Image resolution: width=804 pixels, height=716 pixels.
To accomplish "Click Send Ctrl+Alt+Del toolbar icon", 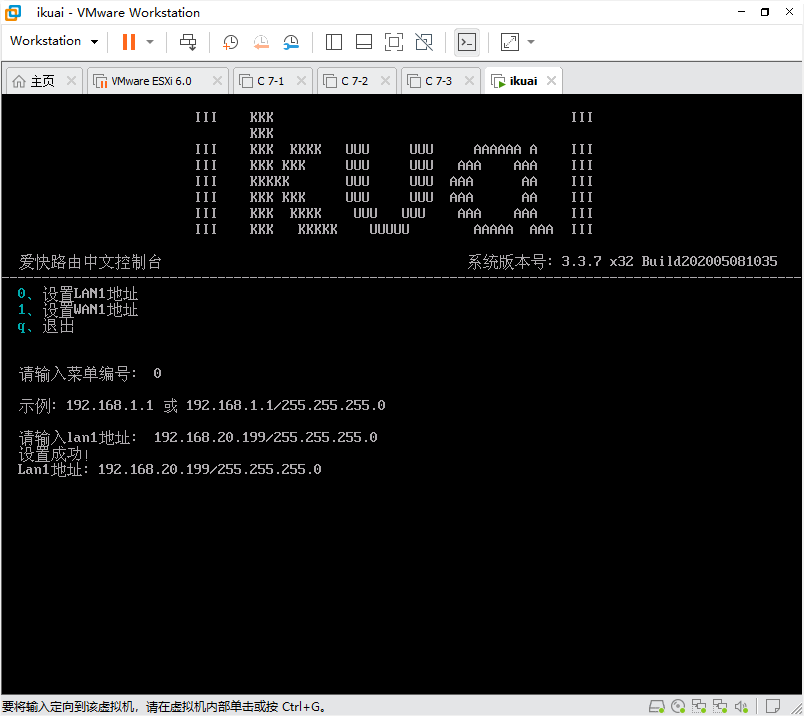I will (x=188, y=42).
